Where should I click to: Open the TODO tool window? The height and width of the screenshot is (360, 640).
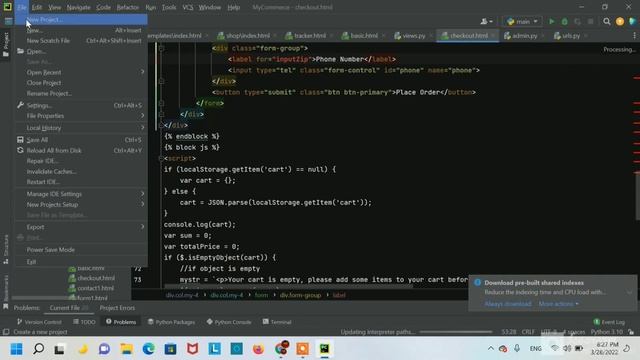click(x=84, y=322)
